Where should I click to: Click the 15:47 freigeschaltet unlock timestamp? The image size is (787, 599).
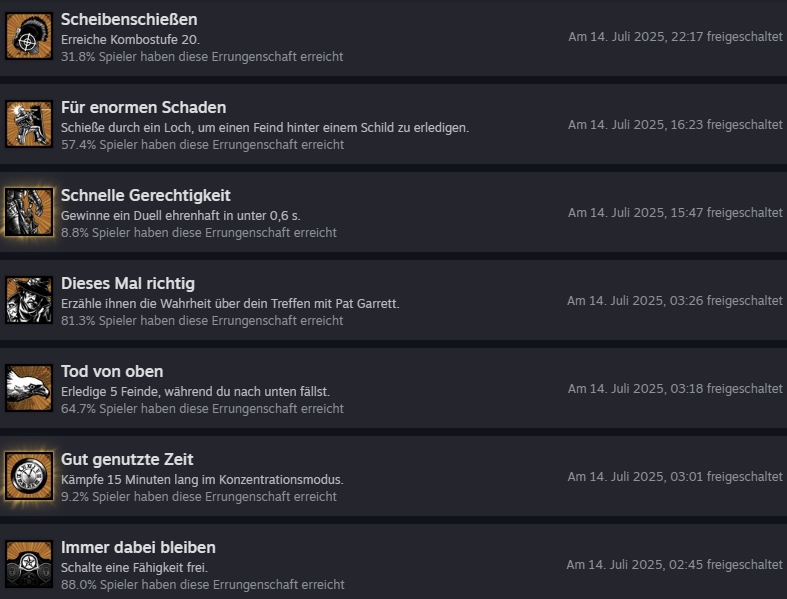(675, 213)
